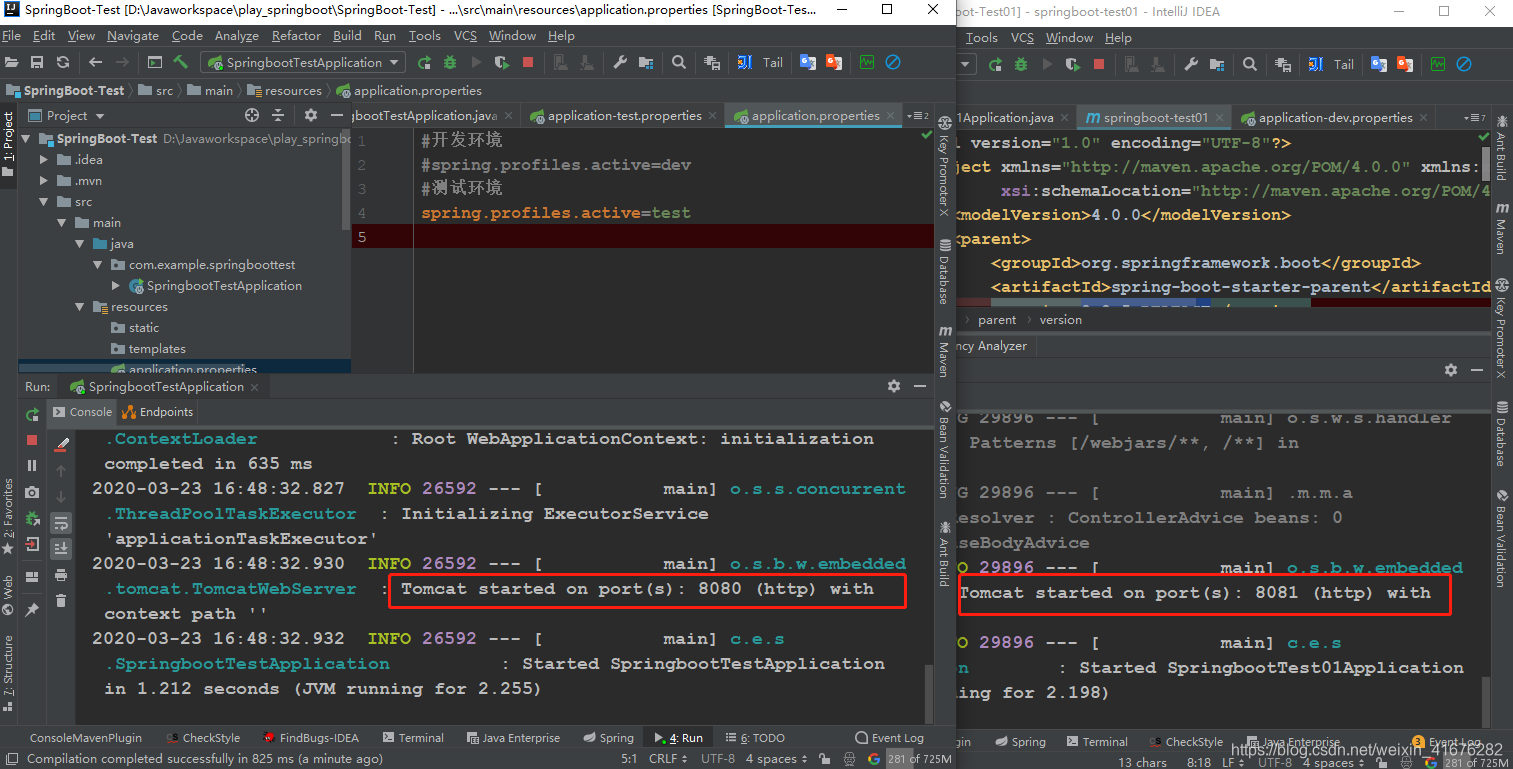Image resolution: width=1513 pixels, height=769 pixels.
Task: Open Database side panel in left window
Action: tap(943, 271)
